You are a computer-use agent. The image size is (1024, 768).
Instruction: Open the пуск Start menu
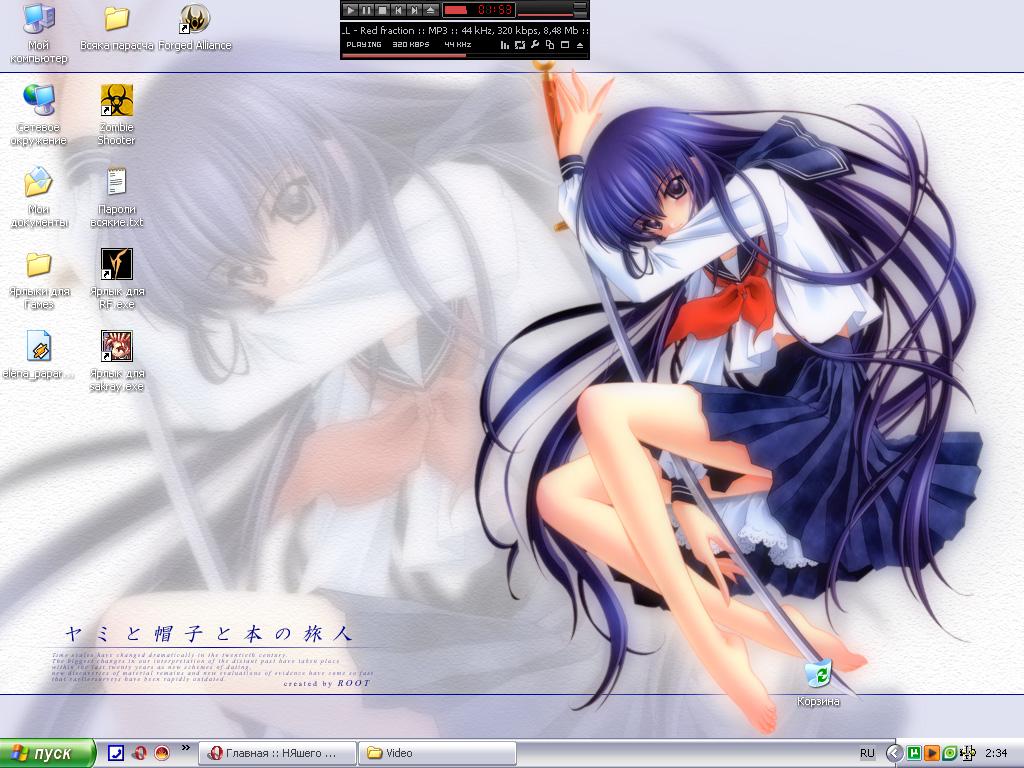tap(47, 754)
